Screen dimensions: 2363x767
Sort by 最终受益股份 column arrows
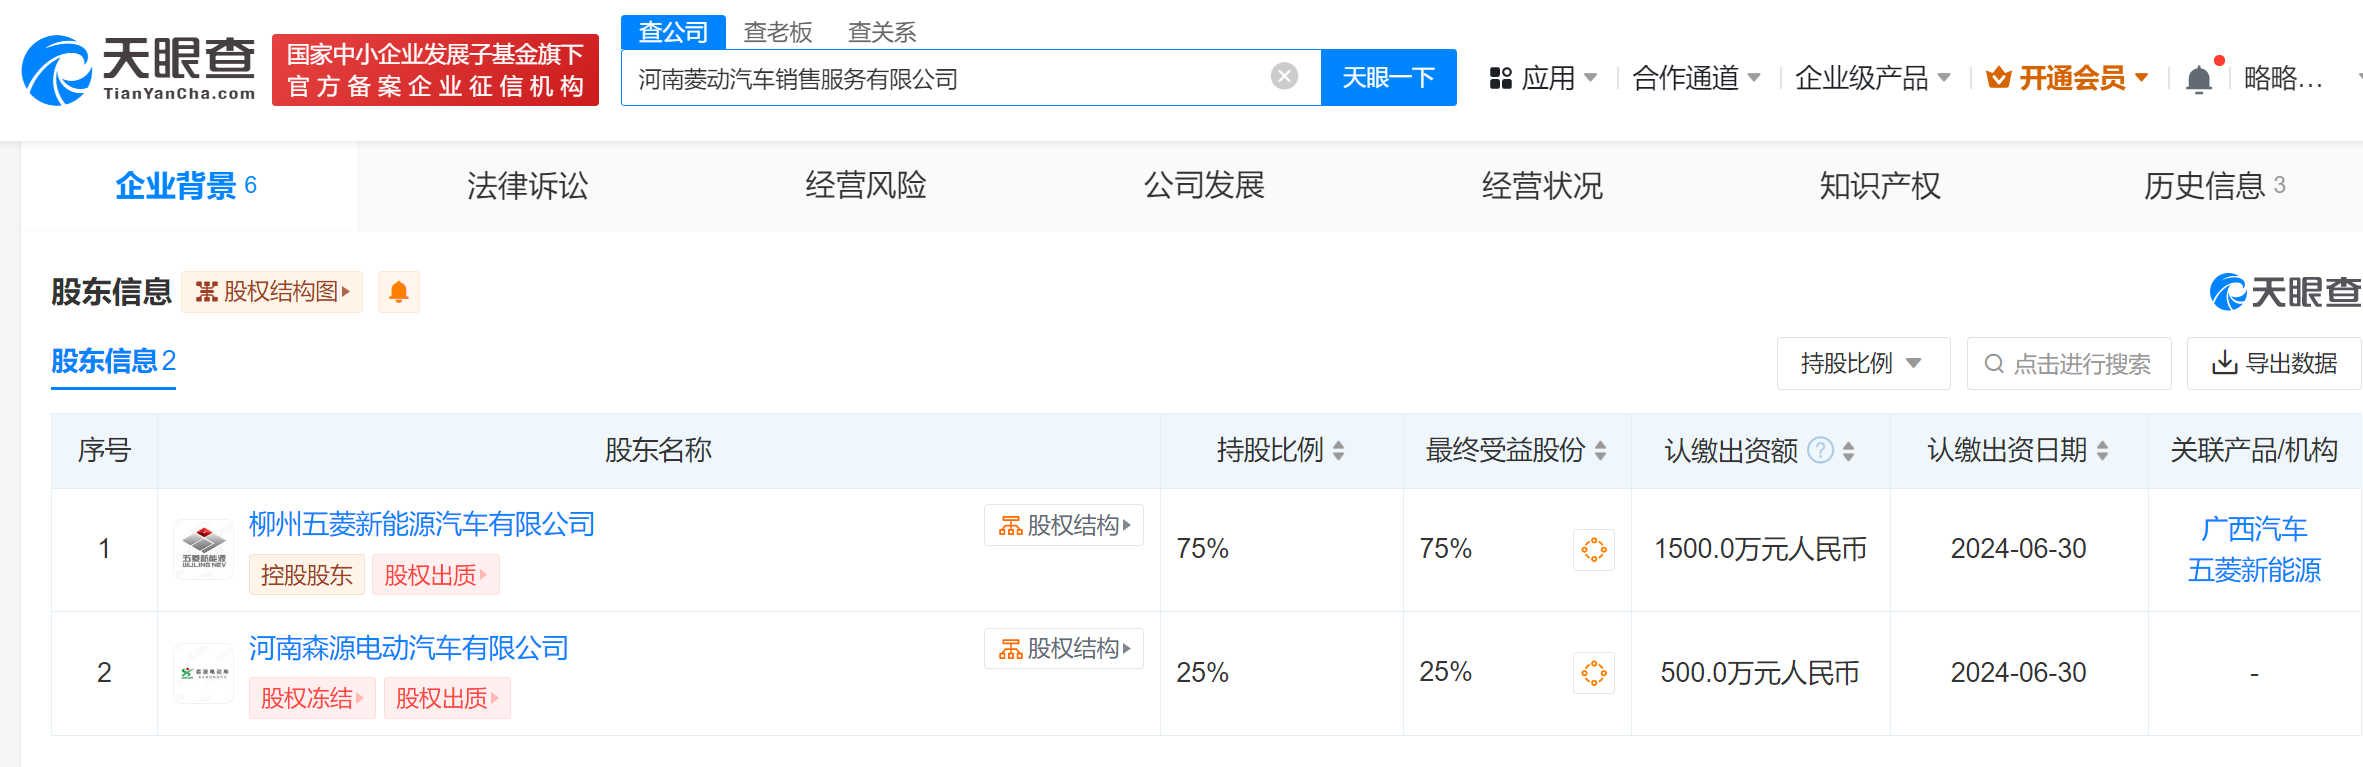[1600, 451]
